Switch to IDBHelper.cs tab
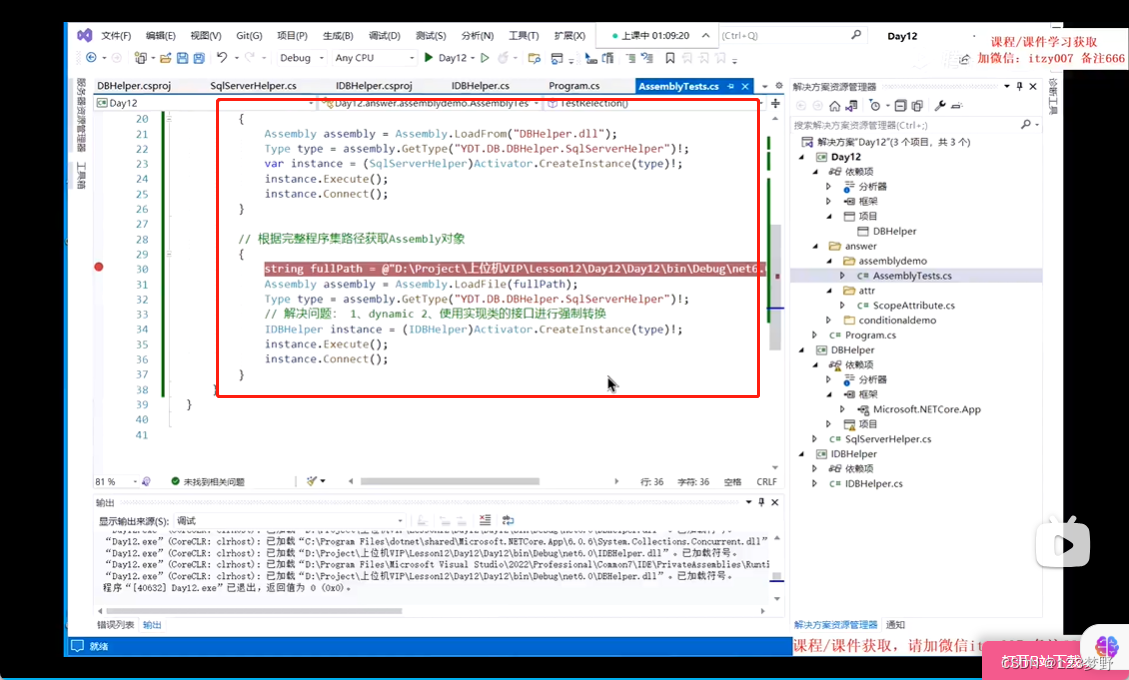The image size is (1129, 680). pos(480,86)
